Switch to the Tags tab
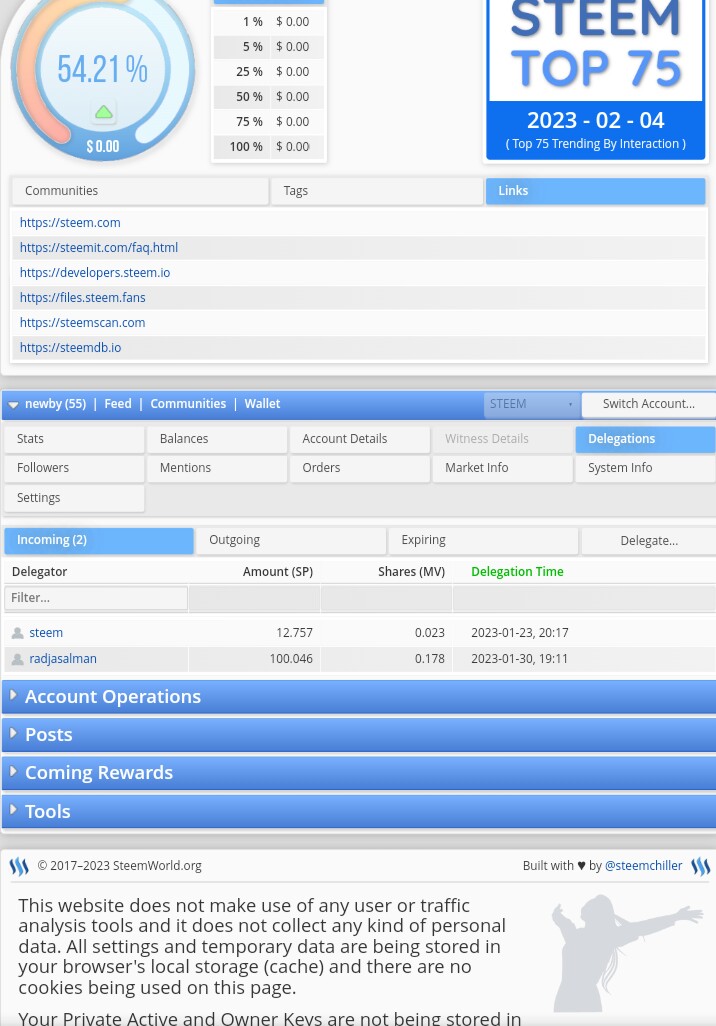 click(x=377, y=191)
